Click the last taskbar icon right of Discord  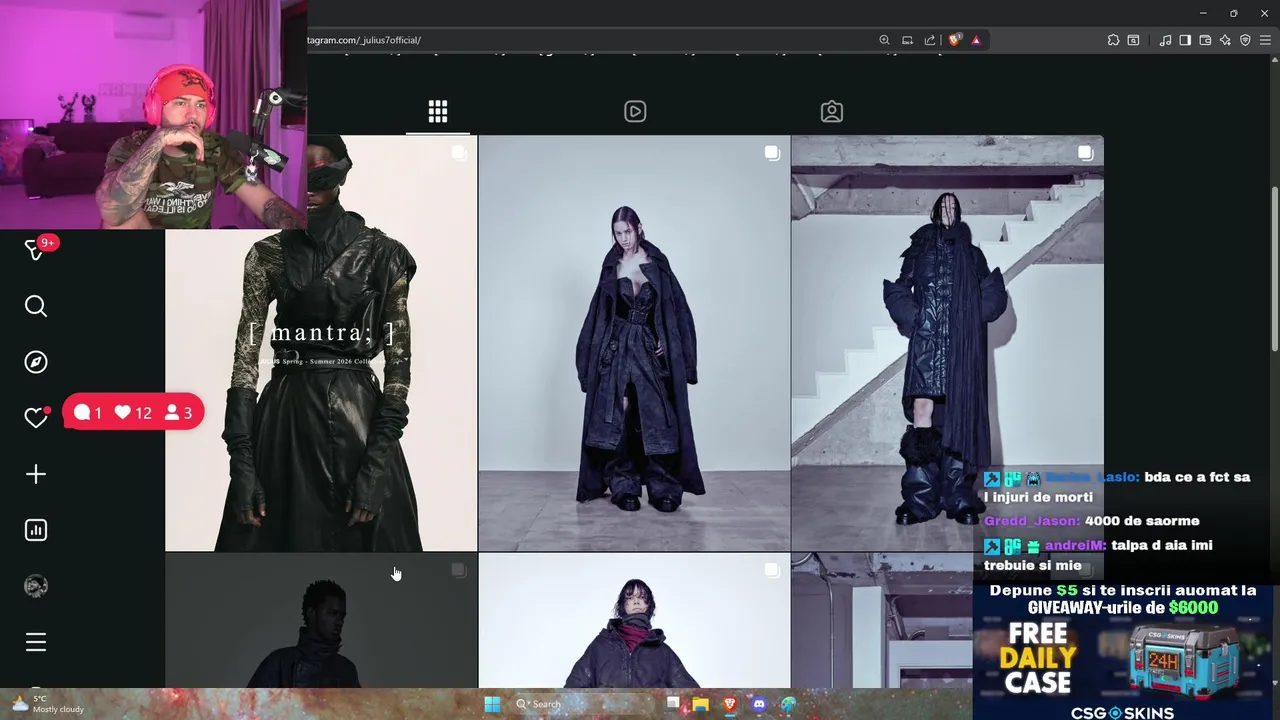pyautogui.click(x=788, y=704)
